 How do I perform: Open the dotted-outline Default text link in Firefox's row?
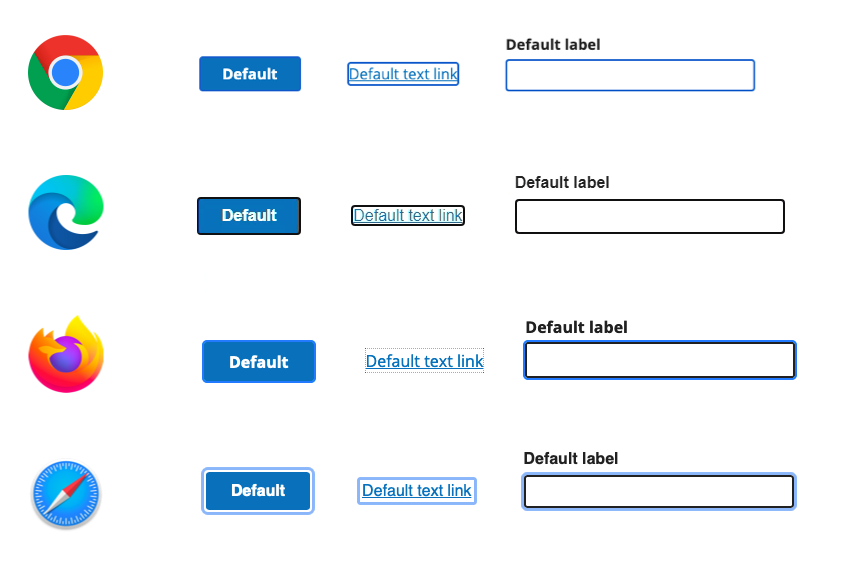pyautogui.click(x=424, y=361)
